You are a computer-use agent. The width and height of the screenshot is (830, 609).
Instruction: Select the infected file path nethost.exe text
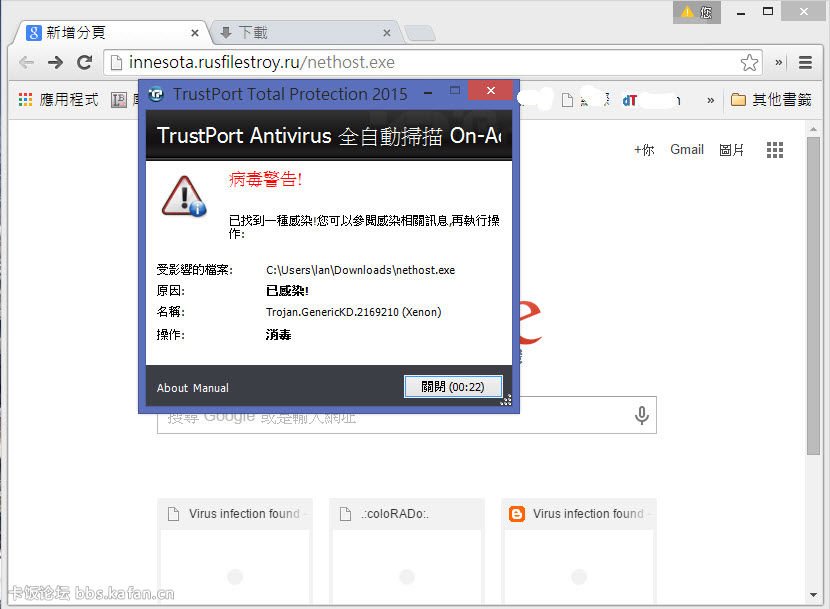pos(360,270)
